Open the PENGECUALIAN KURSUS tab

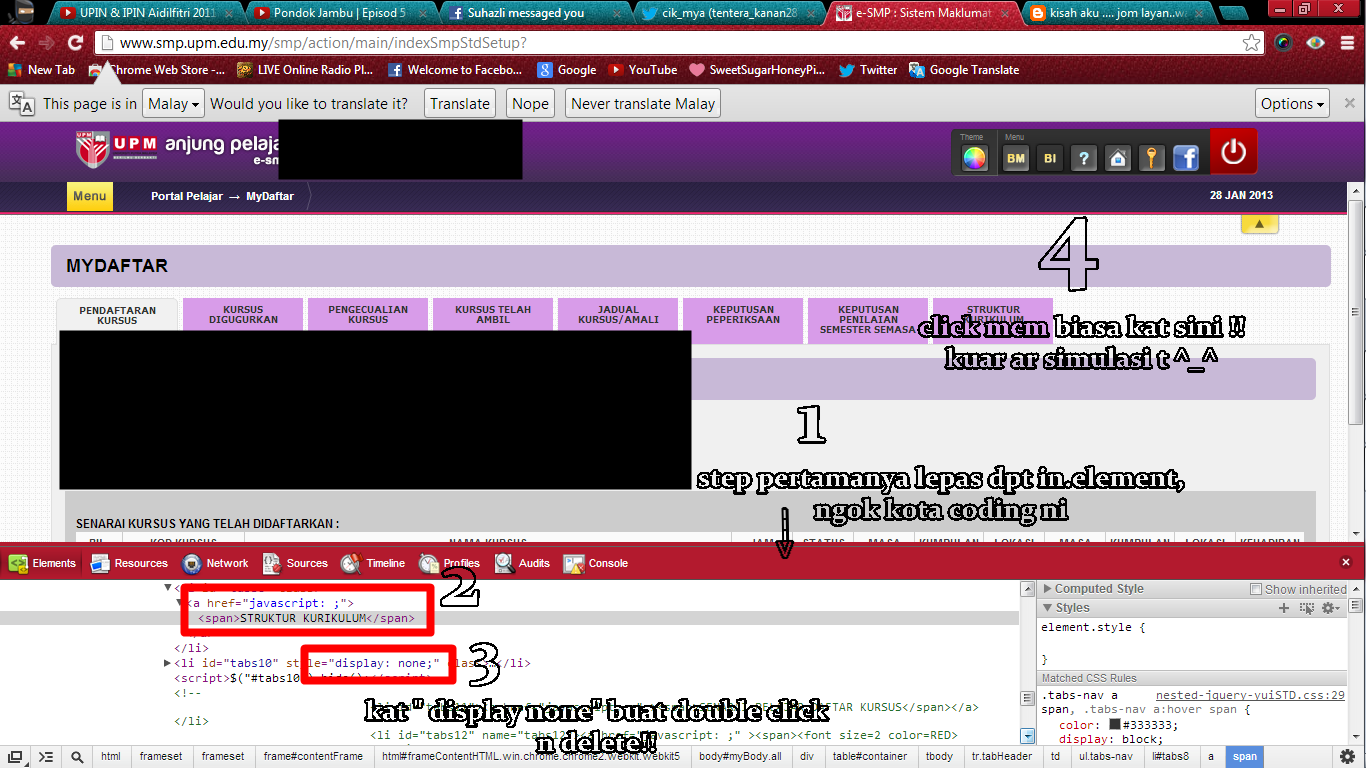pos(368,314)
